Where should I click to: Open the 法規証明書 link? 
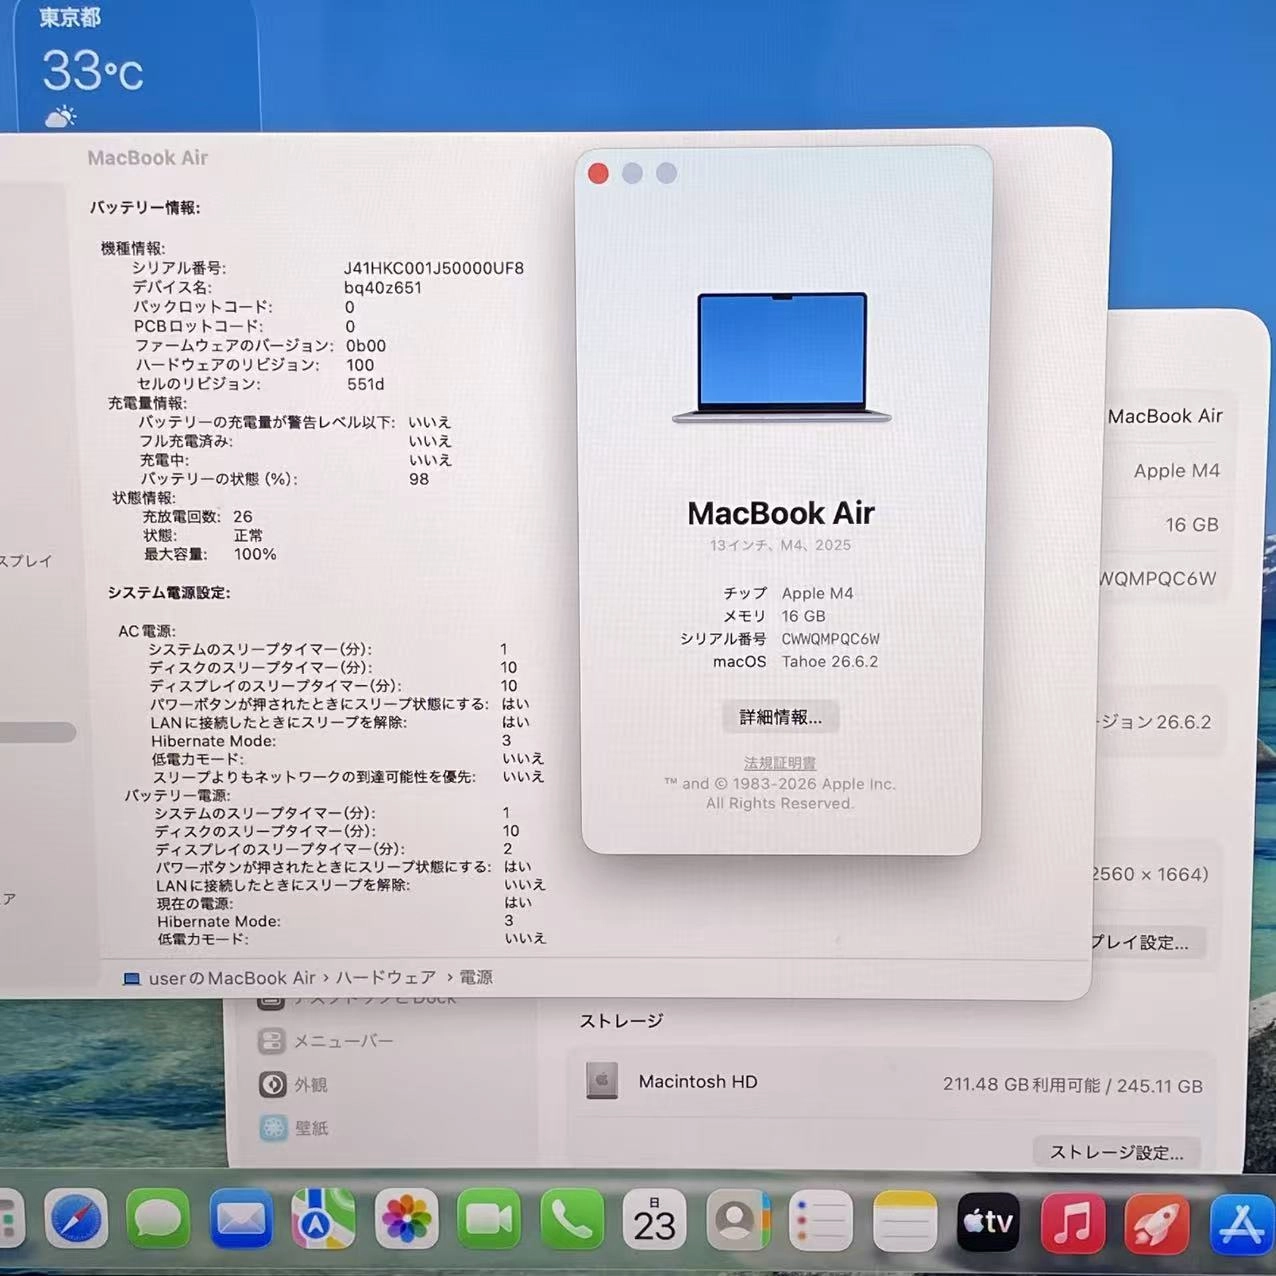[780, 763]
